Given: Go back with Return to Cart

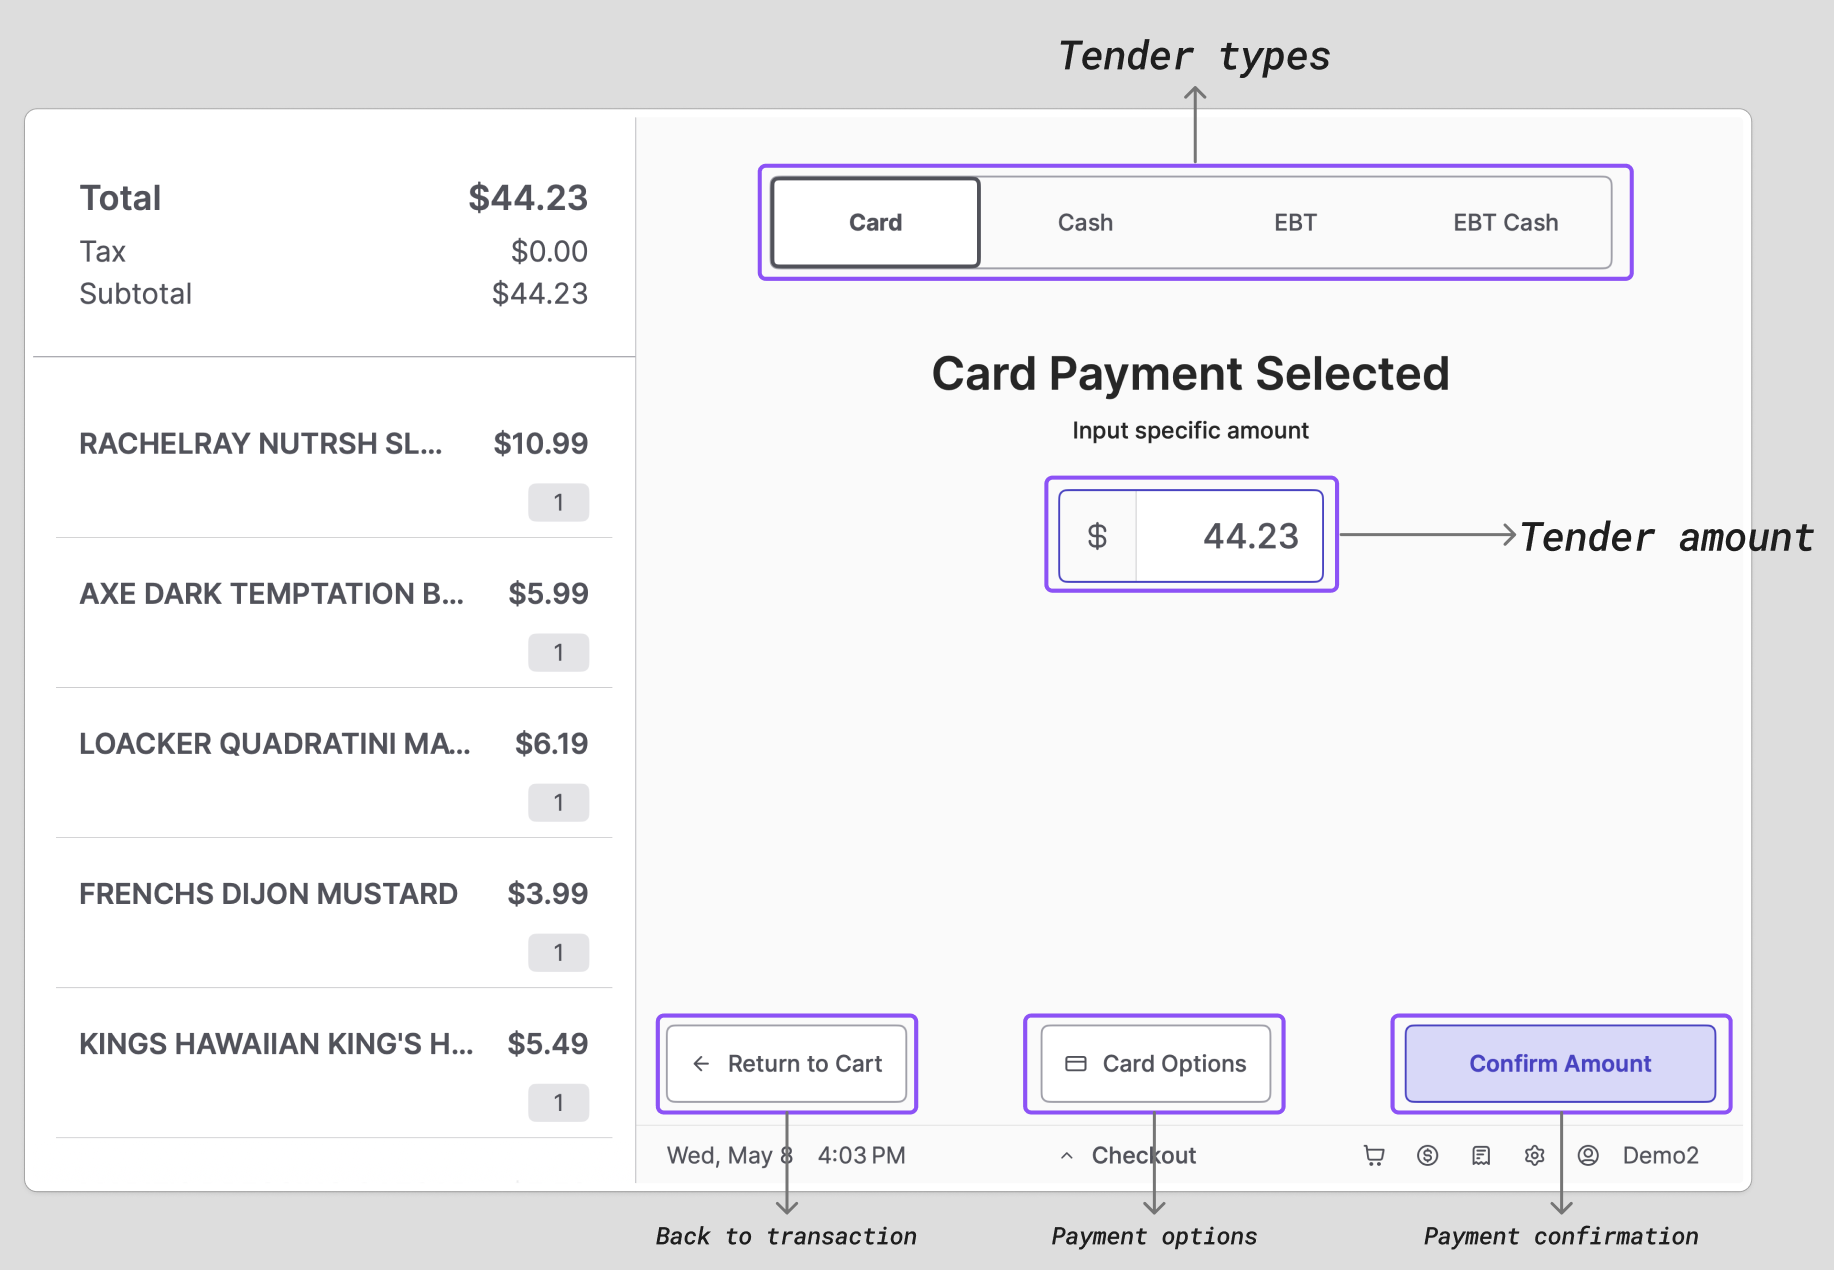Looking at the screenshot, I should [787, 1064].
